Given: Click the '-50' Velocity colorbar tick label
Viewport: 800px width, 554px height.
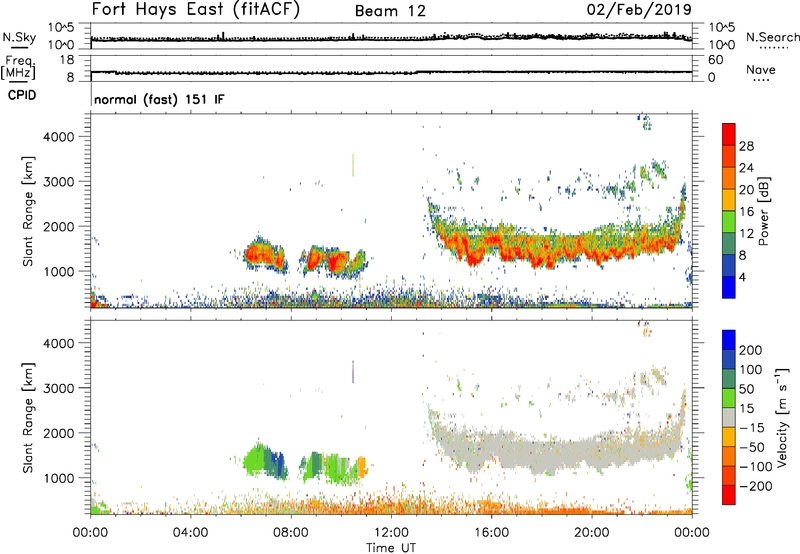Looking at the screenshot, I should click(752, 447).
